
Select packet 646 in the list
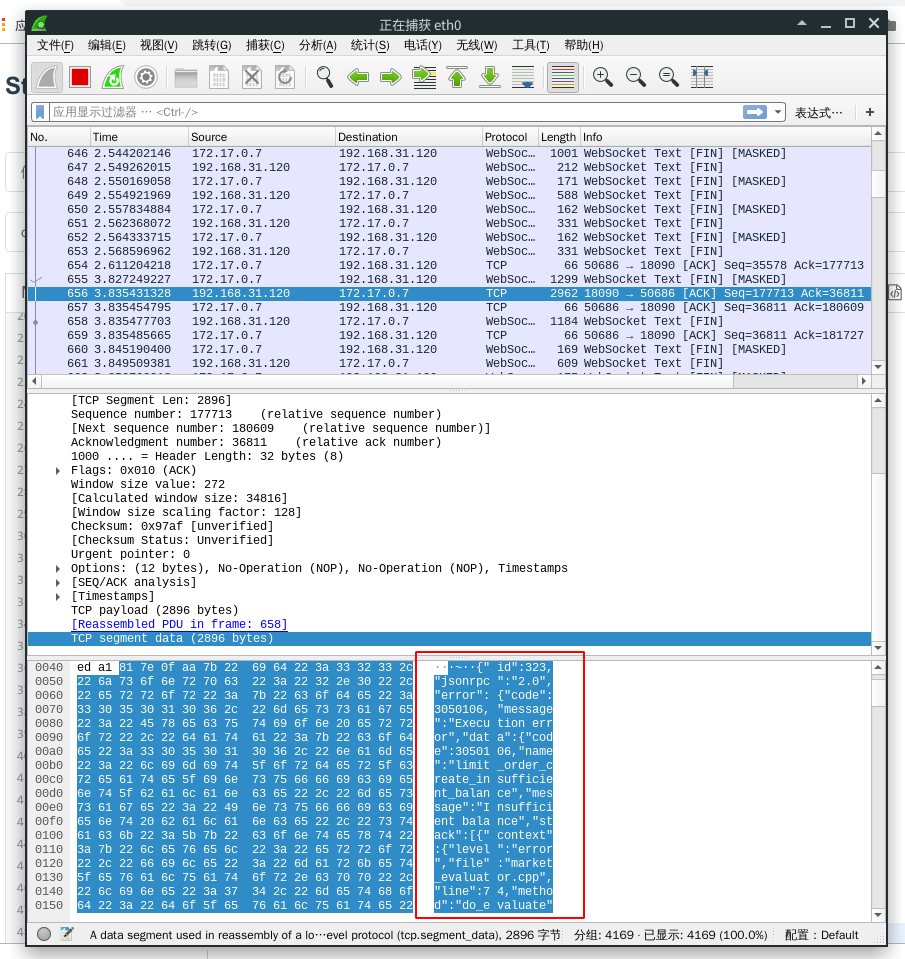(x=449, y=154)
